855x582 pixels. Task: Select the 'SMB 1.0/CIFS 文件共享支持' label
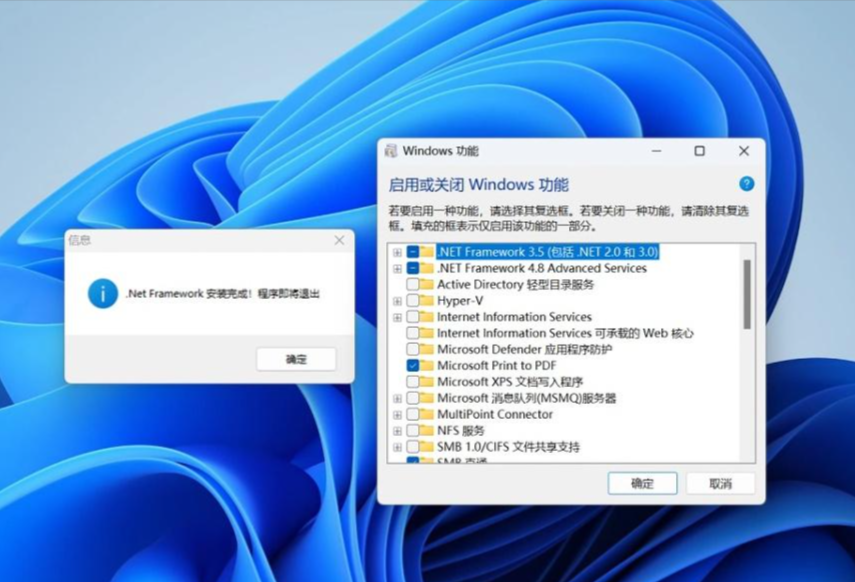pos(508,447)
